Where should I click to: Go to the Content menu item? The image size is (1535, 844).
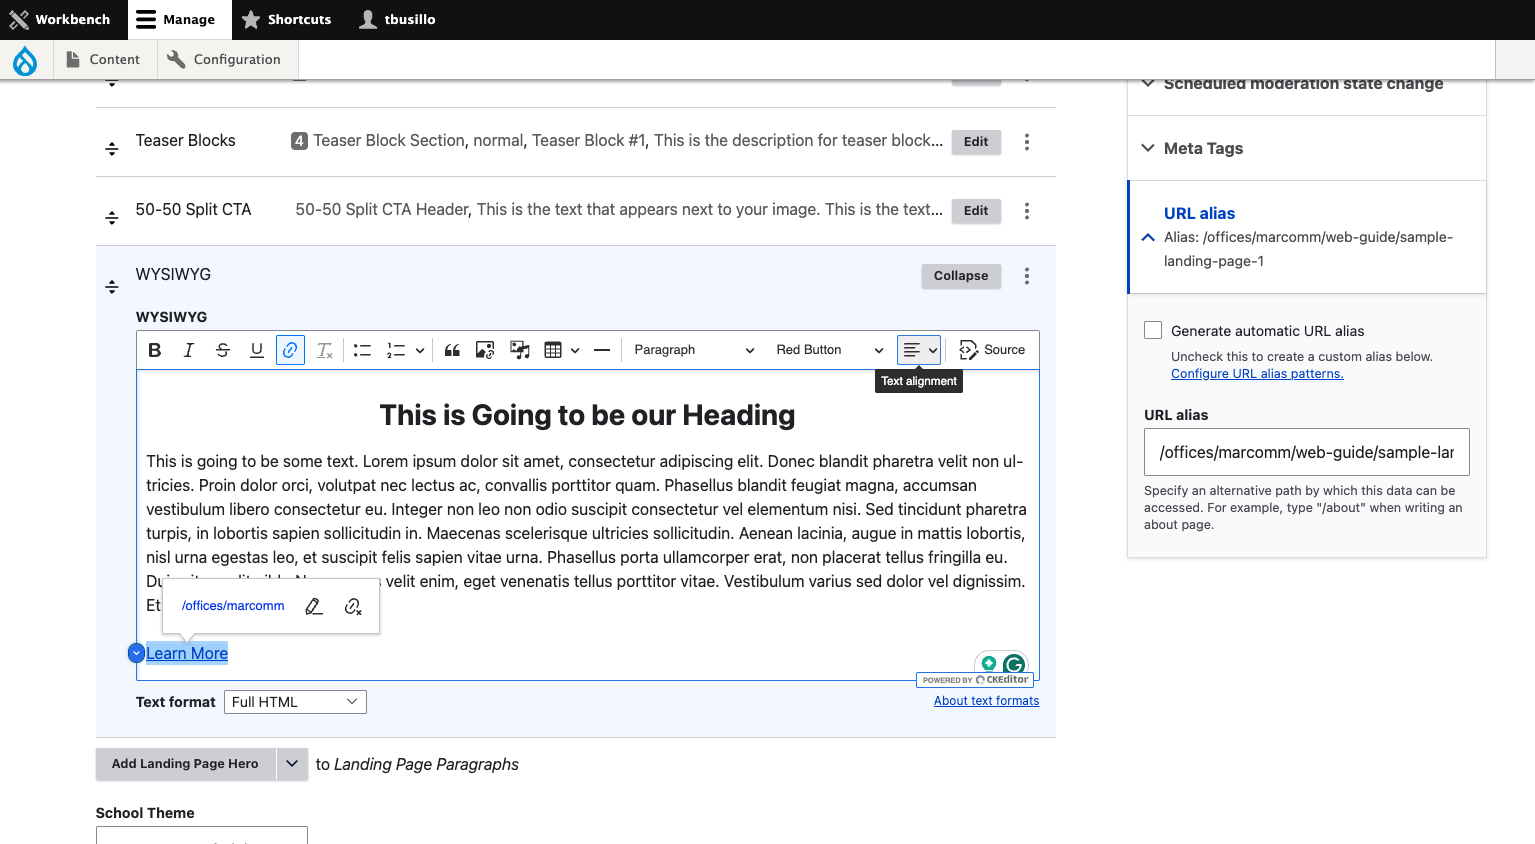[103, 60]
